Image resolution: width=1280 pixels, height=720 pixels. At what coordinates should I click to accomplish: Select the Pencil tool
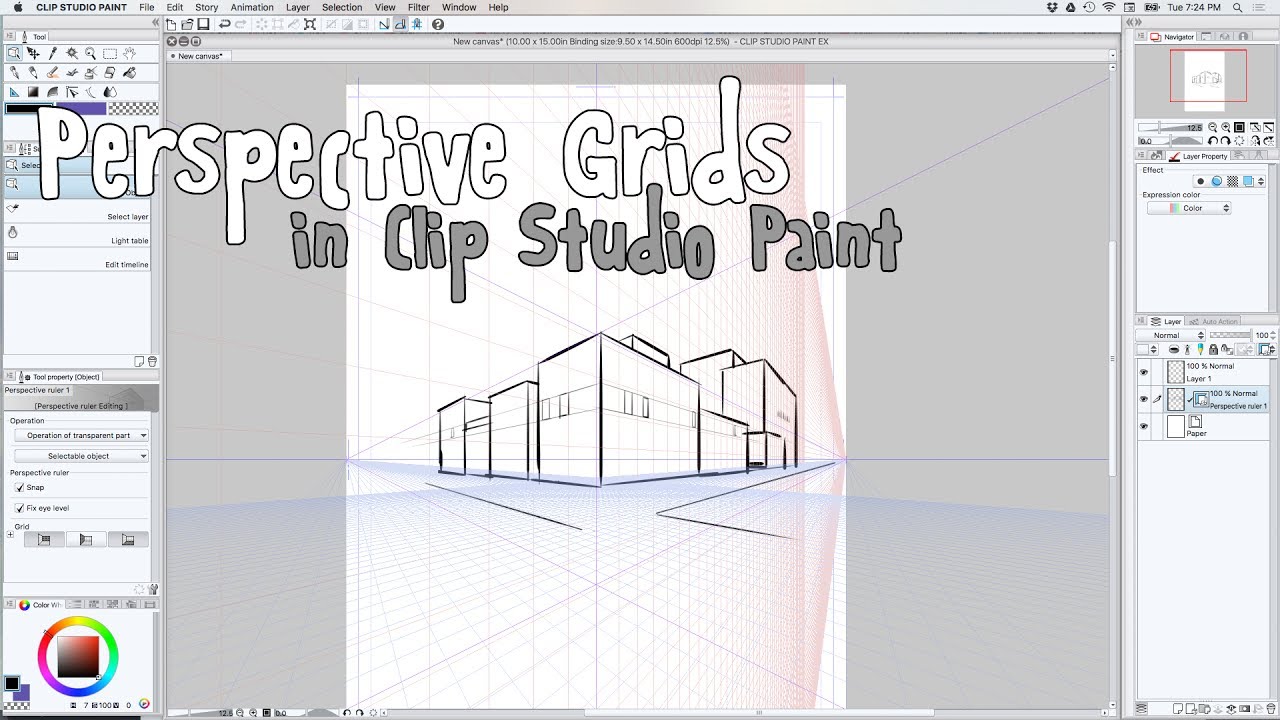tap(33, 73)
